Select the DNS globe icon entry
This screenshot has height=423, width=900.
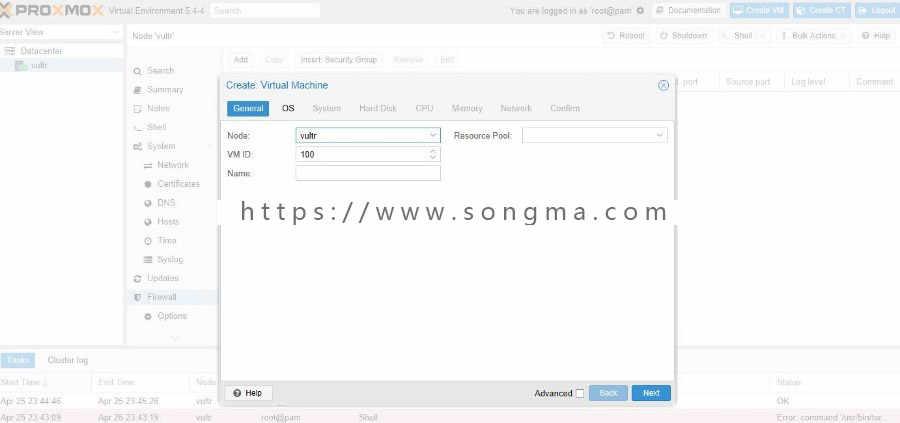click(x=148, y=203)
